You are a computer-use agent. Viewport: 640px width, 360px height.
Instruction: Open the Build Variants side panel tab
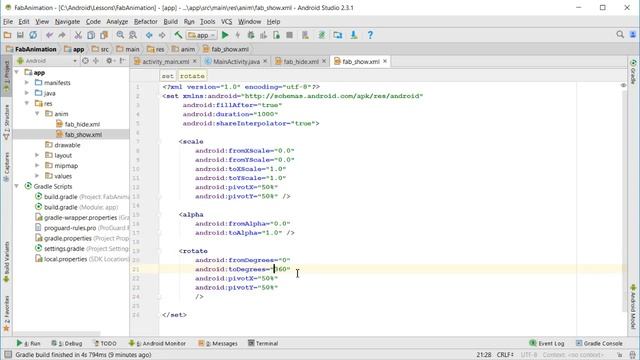[x=6, y=262]
